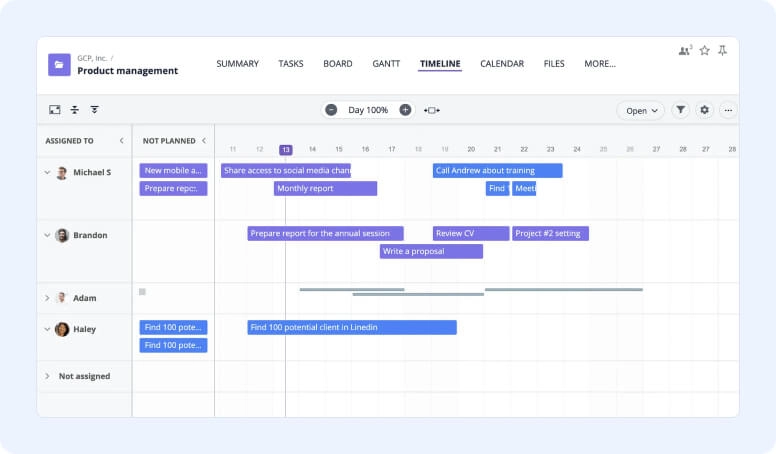Image resolution: width=776 pixels, height=454 pixels.
Task: Star the project as favorite
Action: [704, 50]
